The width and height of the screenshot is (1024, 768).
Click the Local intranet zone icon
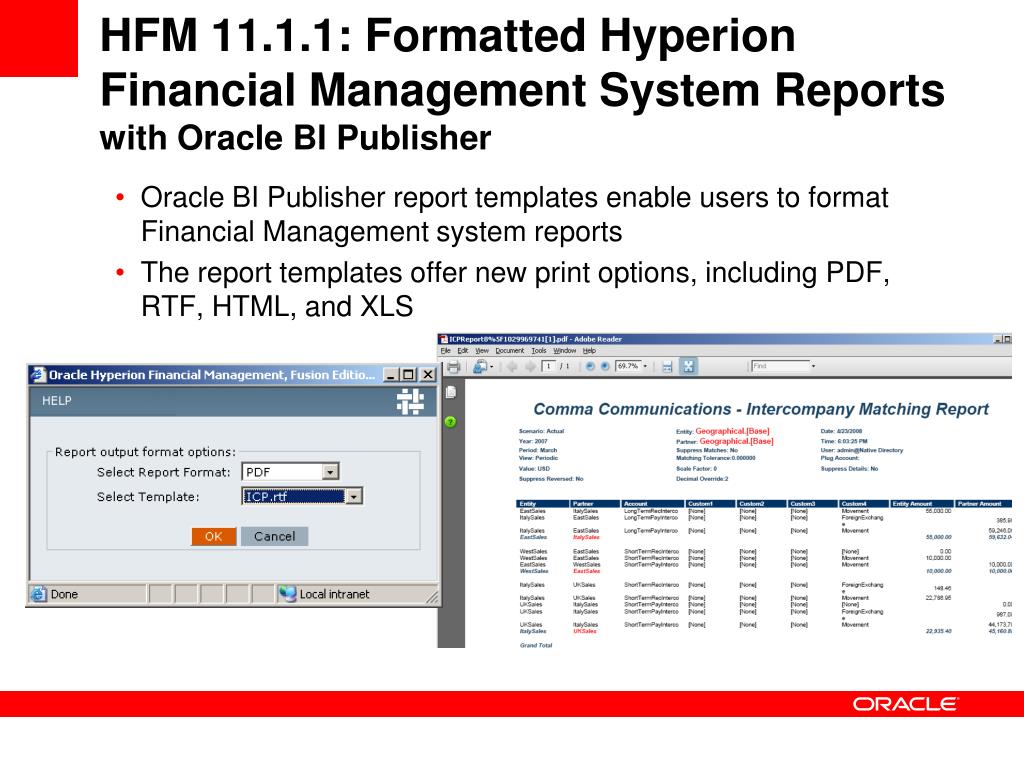click(x=287, y=594)
